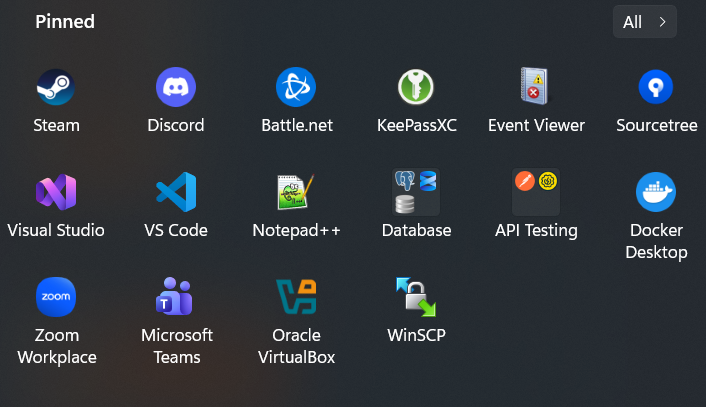Open Zoom Workplace app

[56, 297]
